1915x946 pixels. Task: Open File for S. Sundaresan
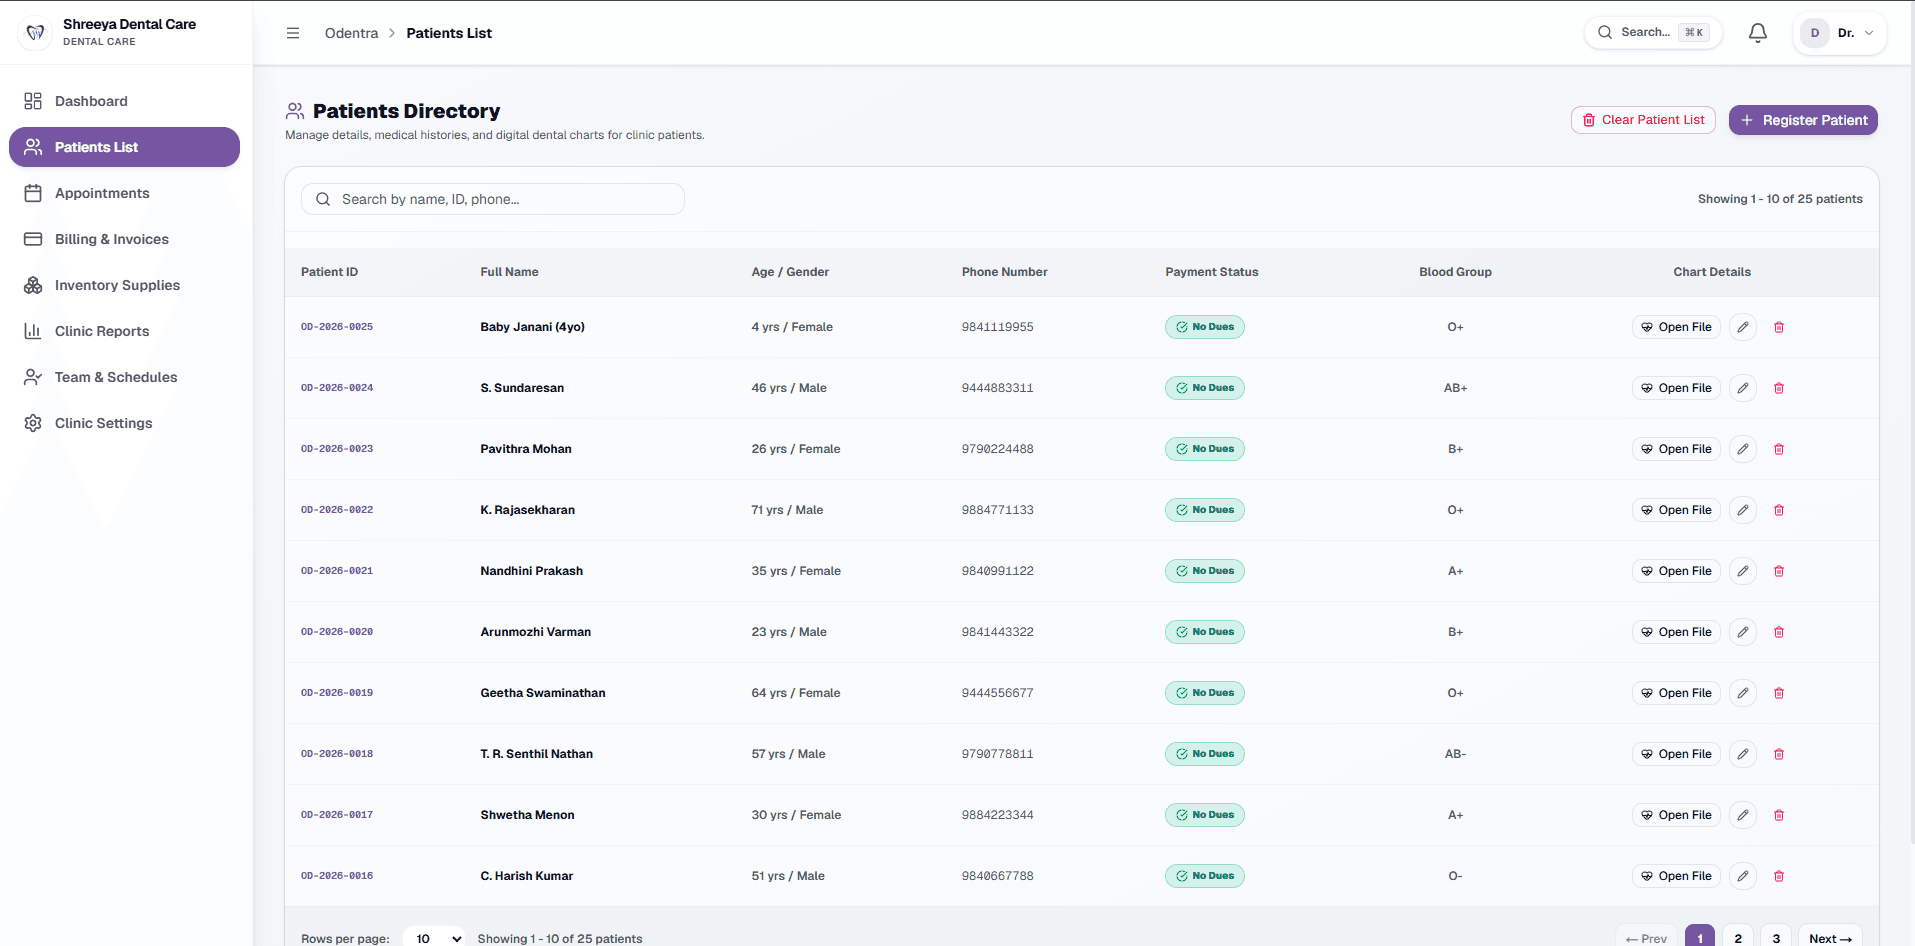[x=1676, y=388]
